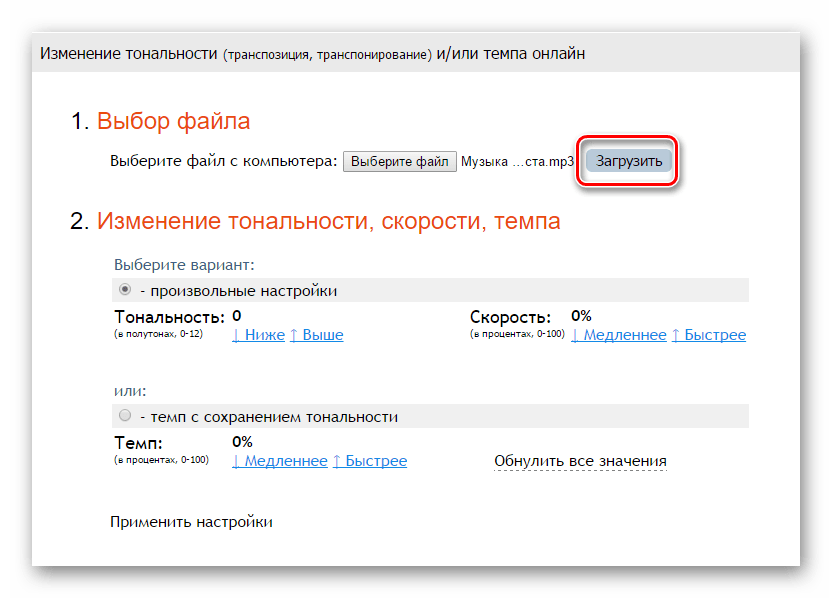Viewport: 832px width, 598px height.
Task: Click the Скорость percentage value "0%"
Action: click(581, 316)
